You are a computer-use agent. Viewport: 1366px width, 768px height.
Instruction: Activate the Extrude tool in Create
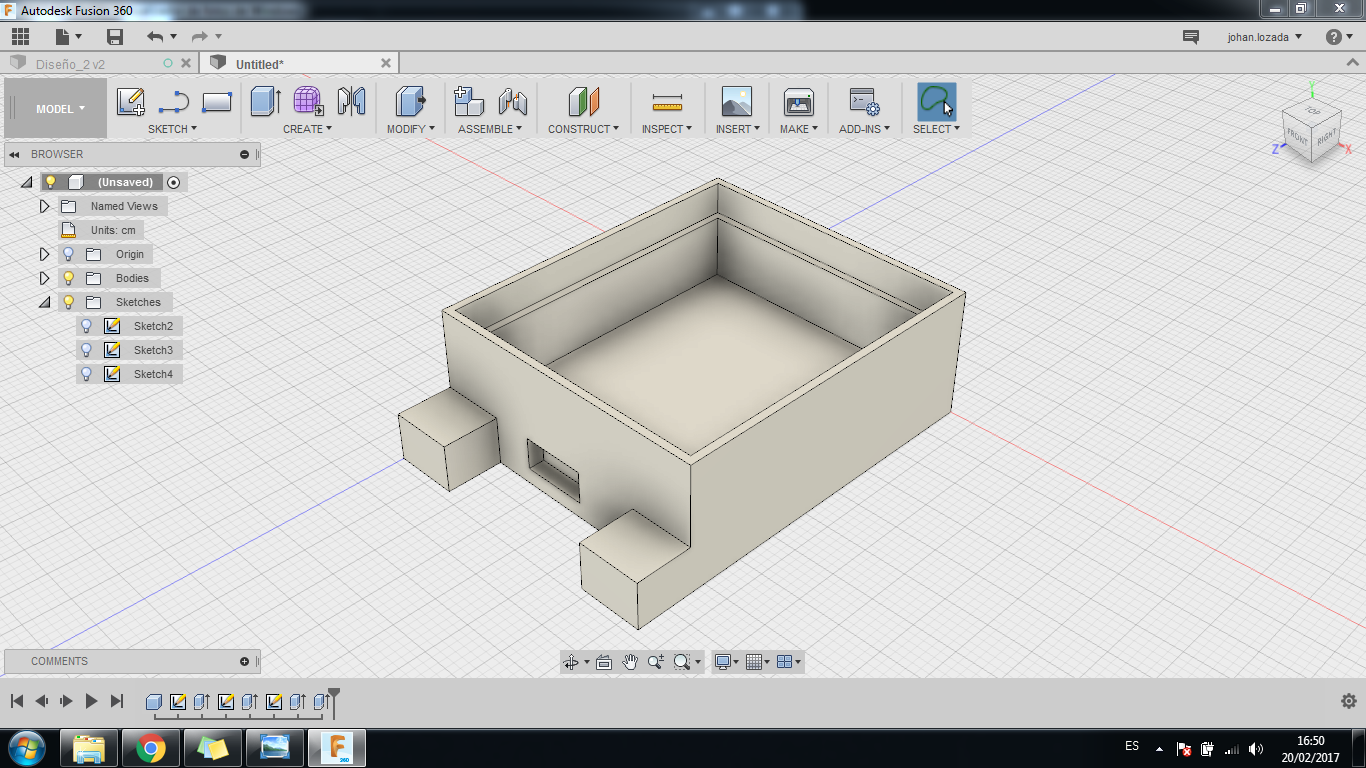(265, 102)
